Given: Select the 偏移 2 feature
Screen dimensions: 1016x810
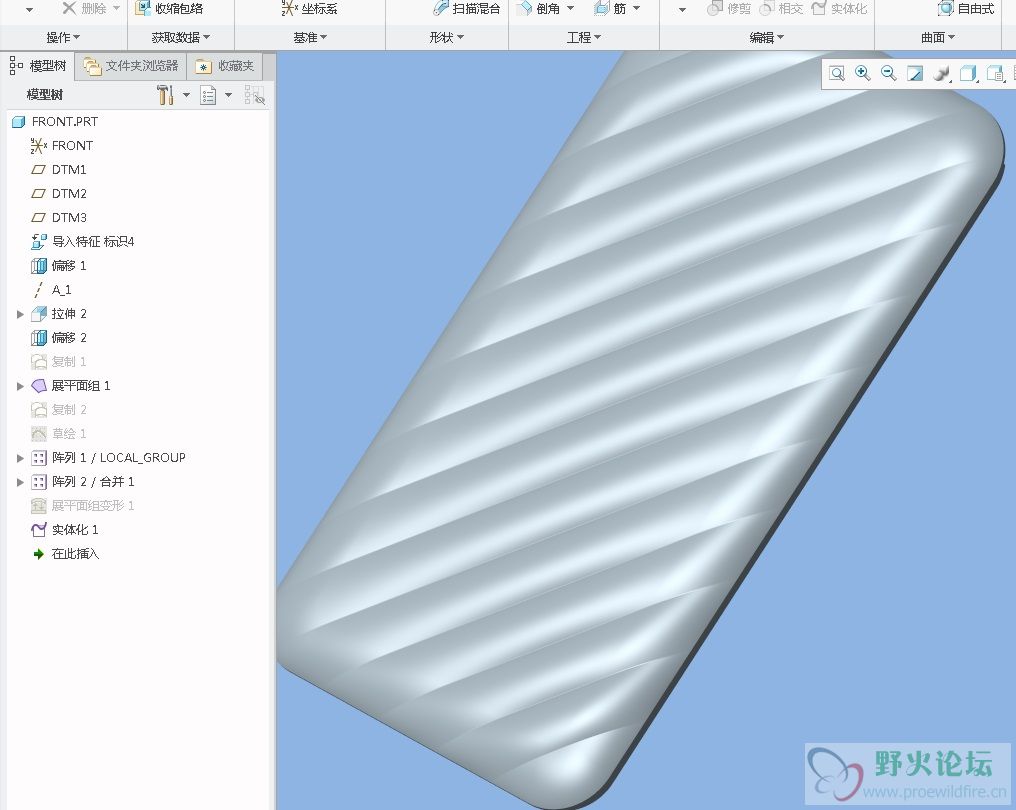Looking at the screenshot, I should click(59, 338).
